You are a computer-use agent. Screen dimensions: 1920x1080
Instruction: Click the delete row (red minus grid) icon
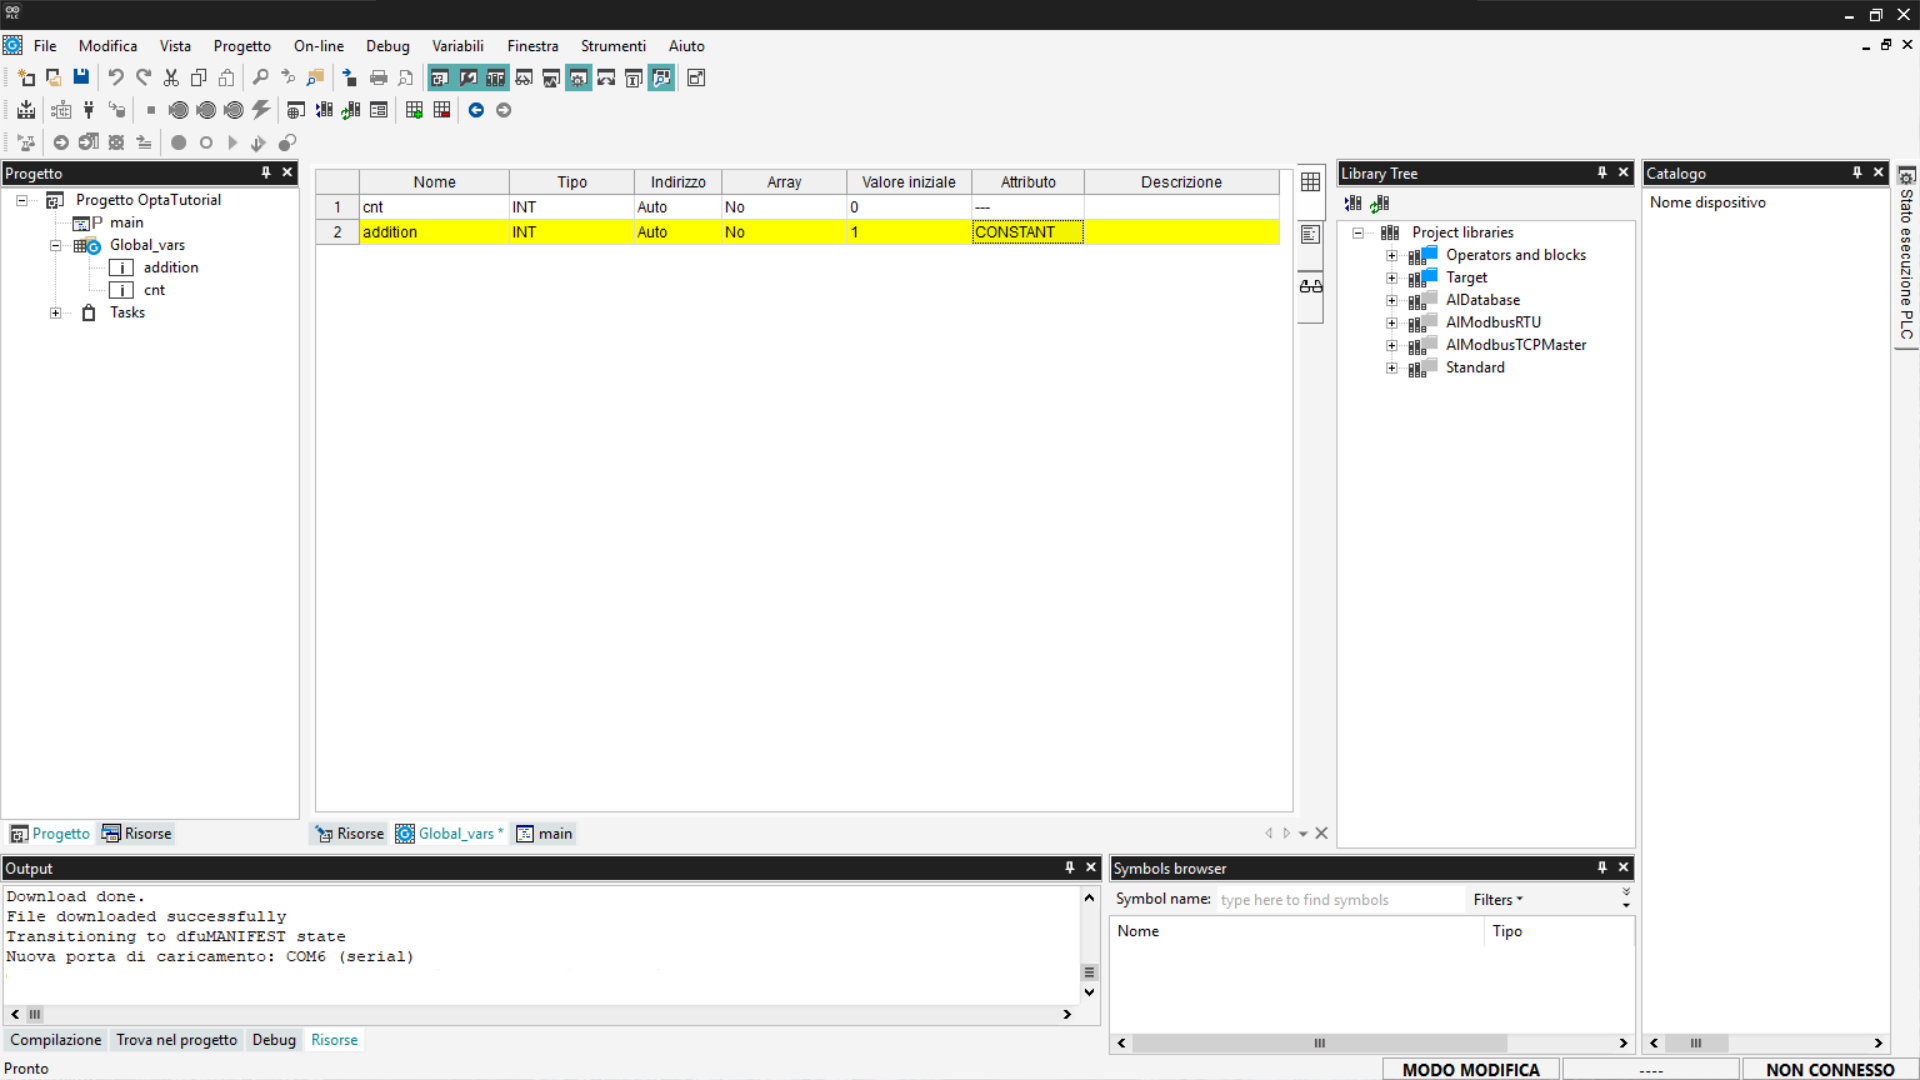coord(442,110)
